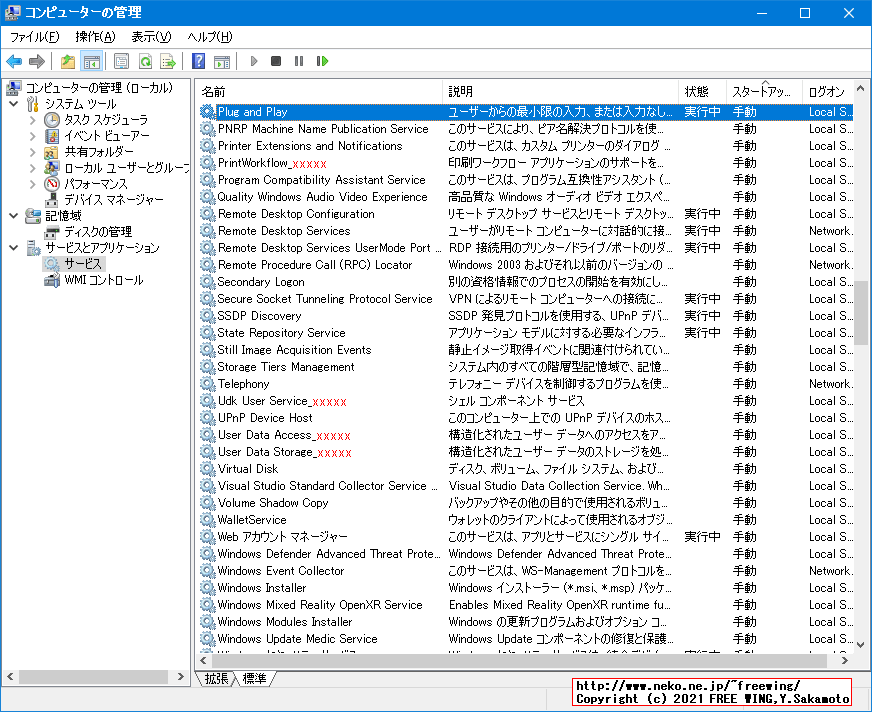Image resolution: width=872 pixels, height=712 pixels.
Task: Start the selected service with the play icon
Action: tap(253, 61)
